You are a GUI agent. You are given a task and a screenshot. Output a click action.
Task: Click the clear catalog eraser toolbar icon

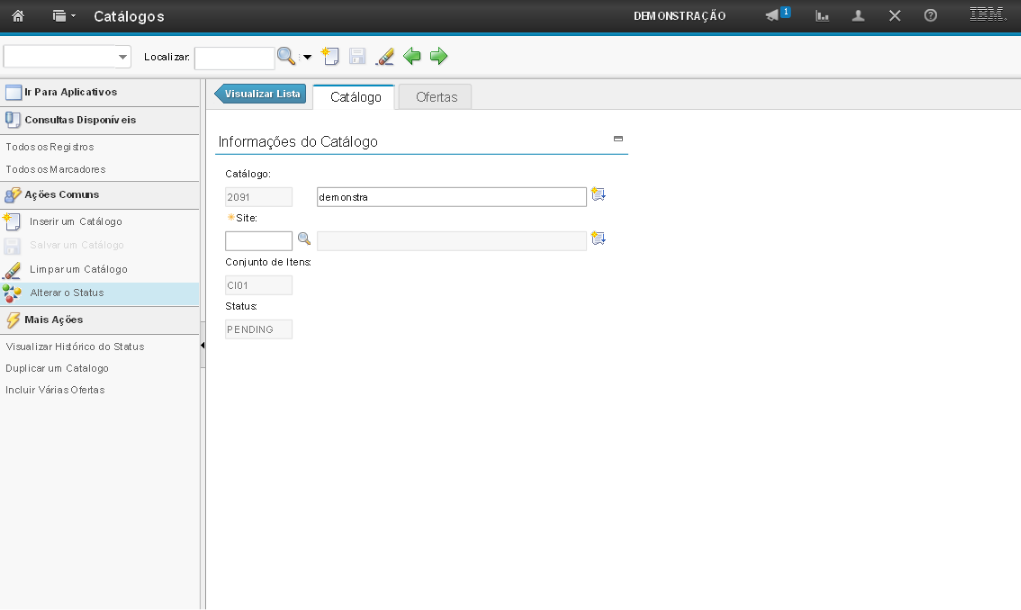(384, 57)
